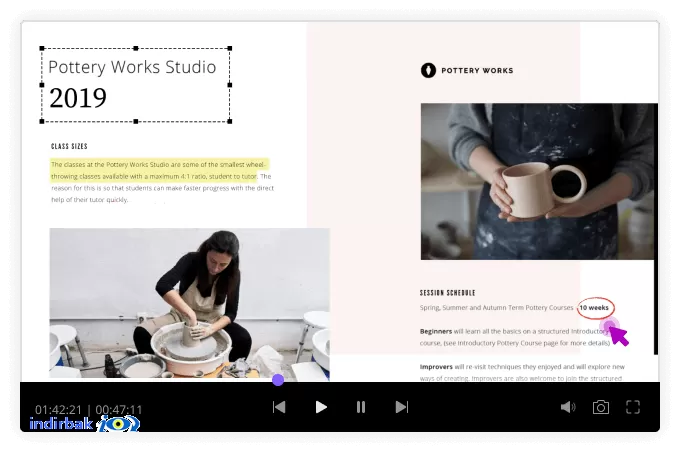Viewport: 680px width, 452px height.
Task: Take a snapshot with camera icon
Action: pyautogui.click(x=601, y=407)
